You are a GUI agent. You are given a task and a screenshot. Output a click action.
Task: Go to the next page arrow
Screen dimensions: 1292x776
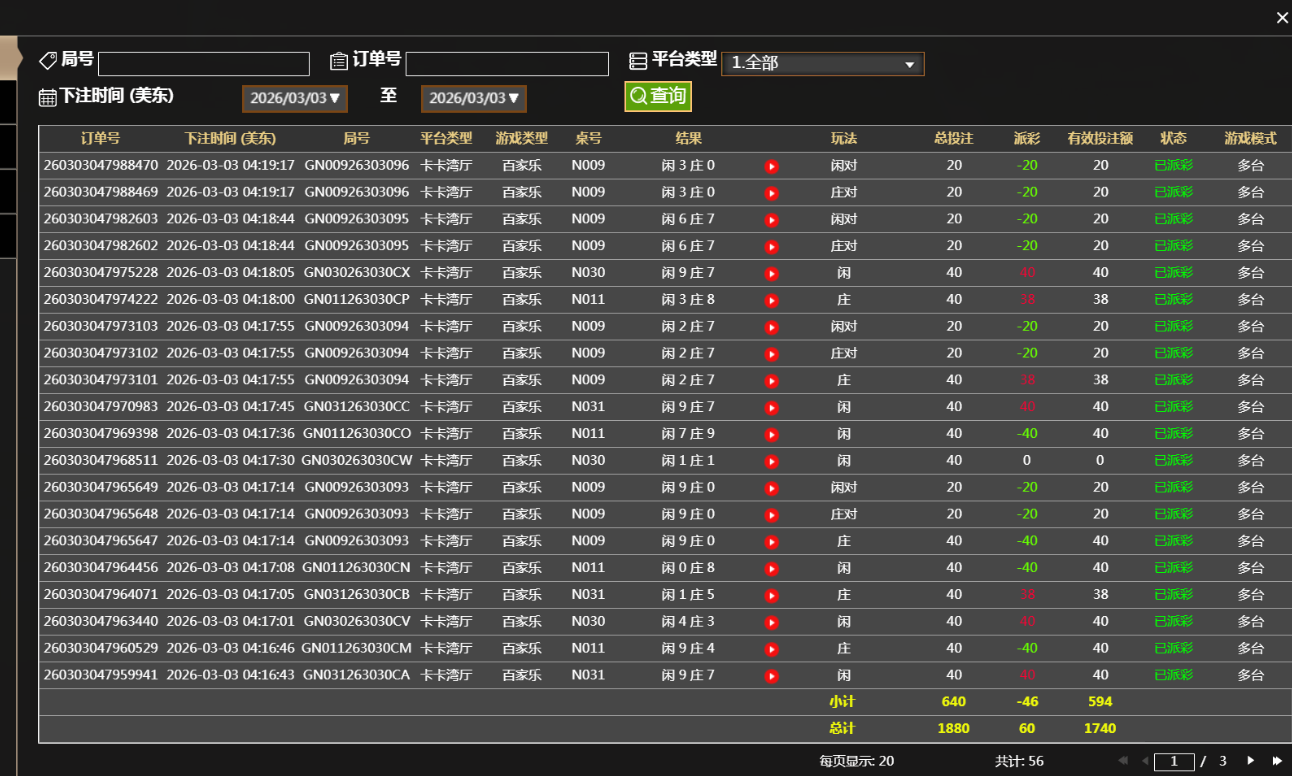click(1250, 761)
